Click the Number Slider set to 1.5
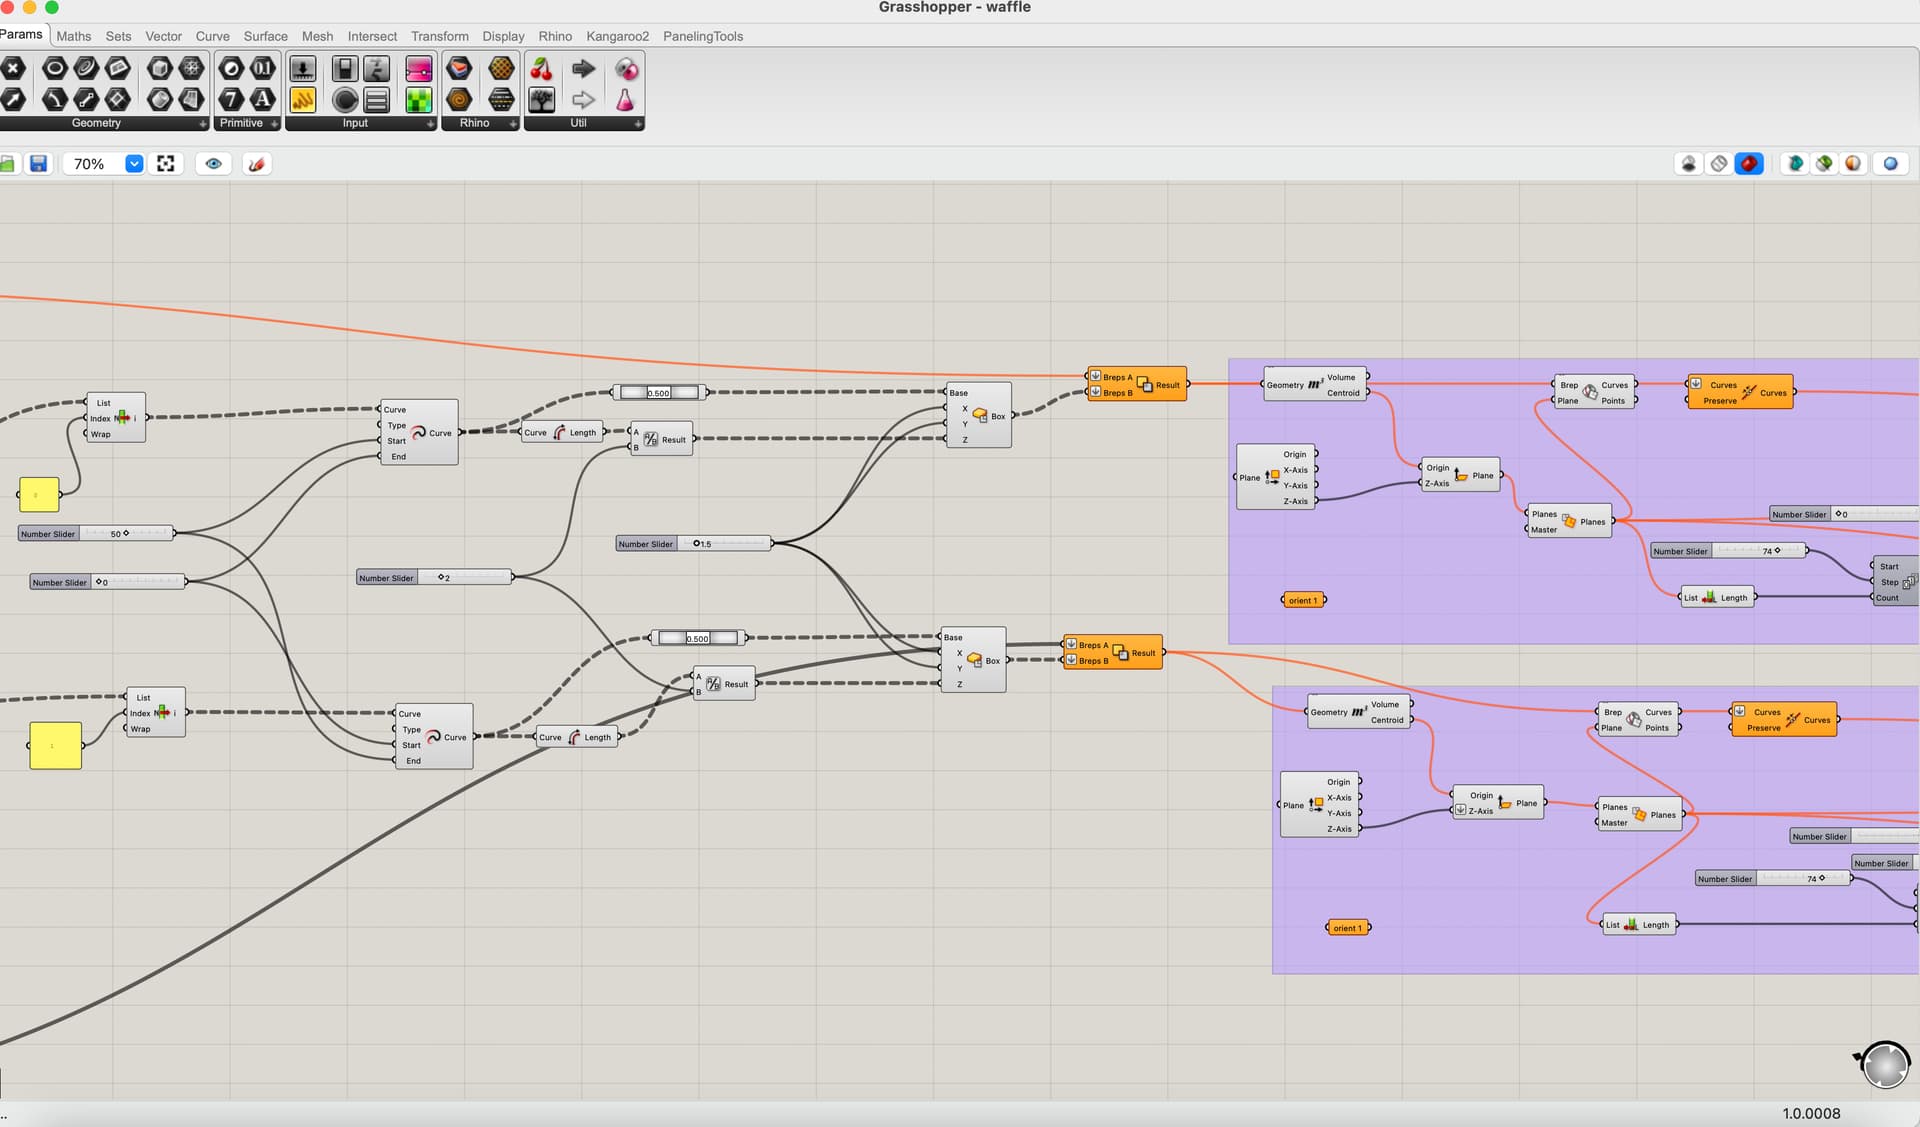The width and height of the screenshot is (1920, 1127). tap(694, 544)
